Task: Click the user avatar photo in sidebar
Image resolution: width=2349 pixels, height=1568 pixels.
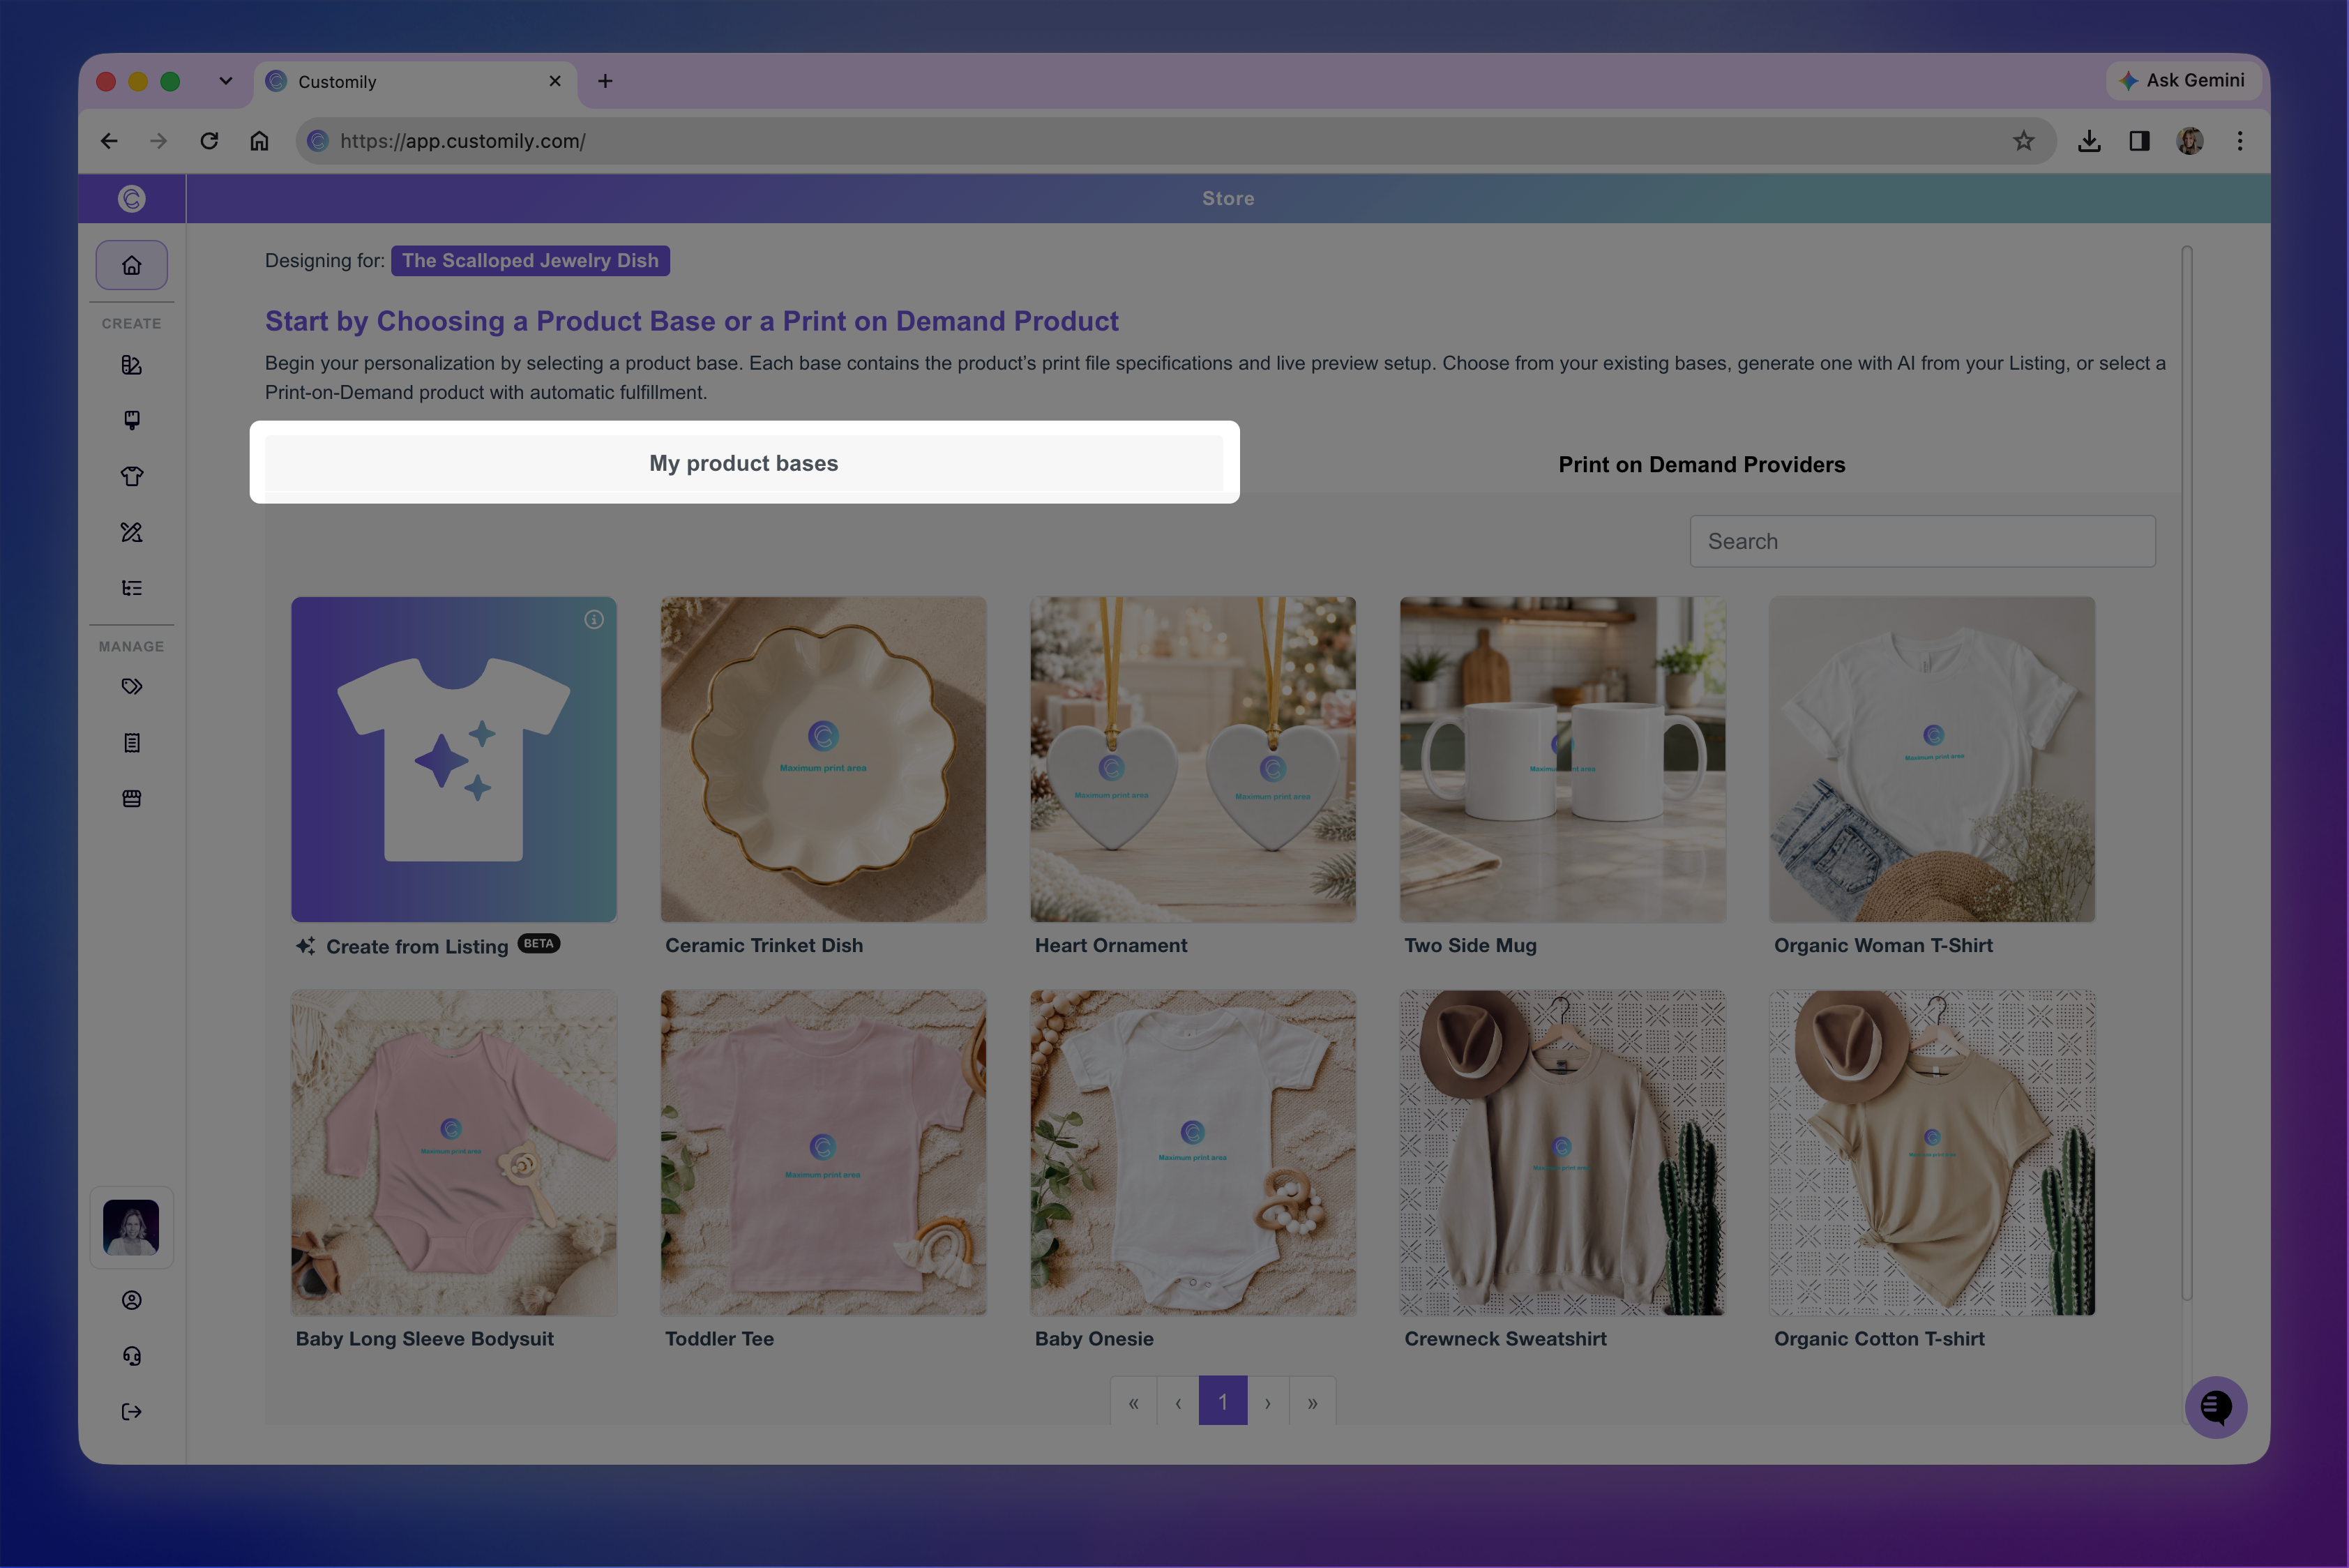Action: point(131,1227)
